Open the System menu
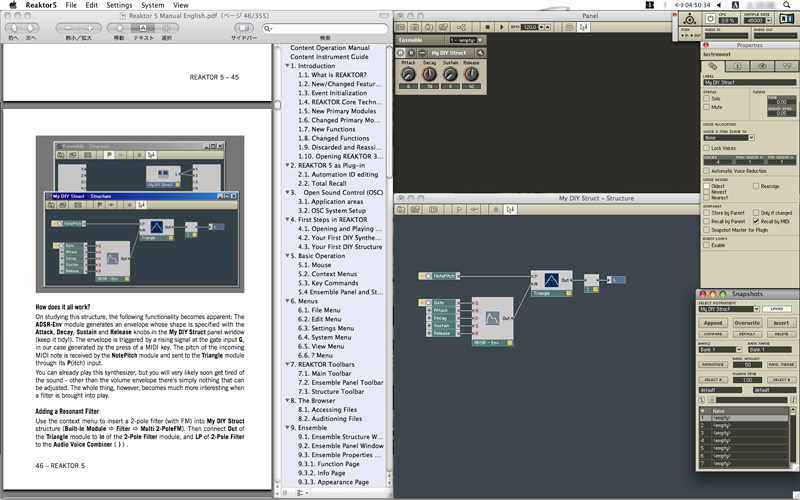Screen dimensions: 800x500 tap(153, 5)
